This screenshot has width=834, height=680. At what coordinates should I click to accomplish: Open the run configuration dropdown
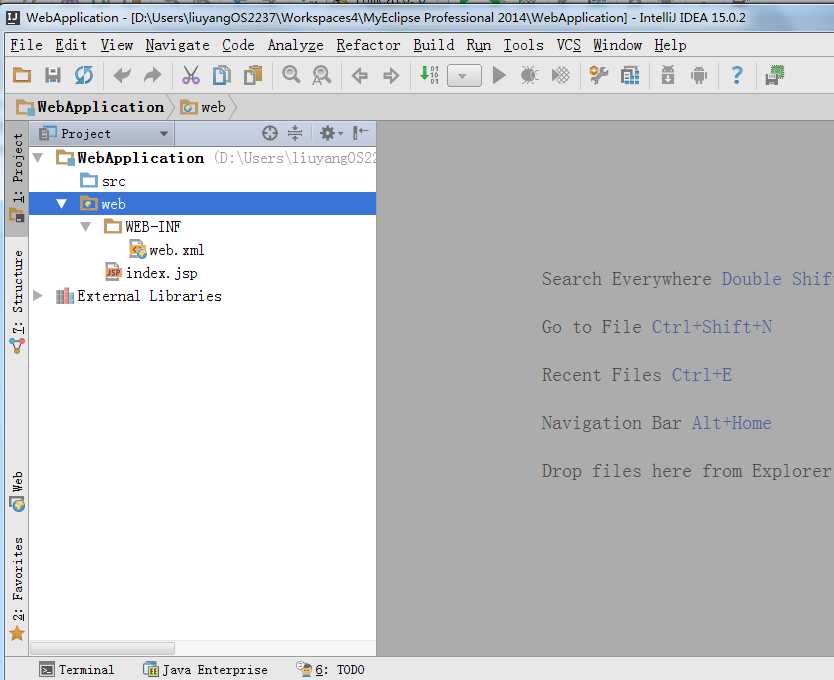click(464, 76)
